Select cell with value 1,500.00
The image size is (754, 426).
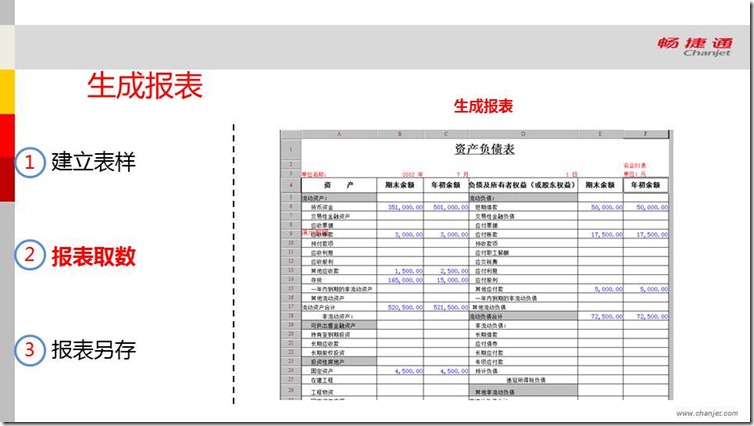400,271
